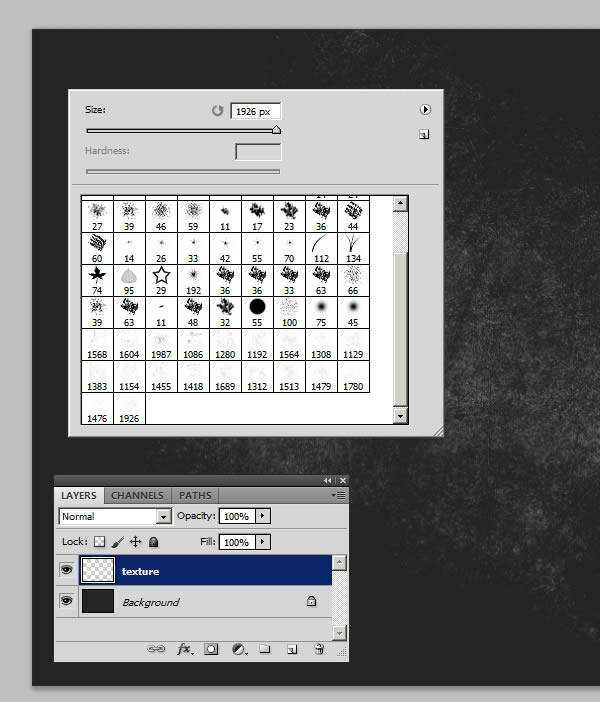
Task: Toggle lock transparent pixels
Action: (100, 542)
